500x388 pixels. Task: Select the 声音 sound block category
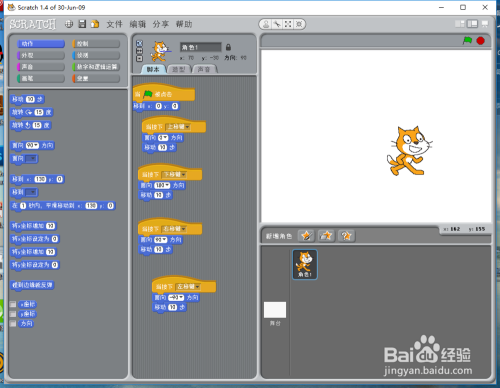coord(41,67)
